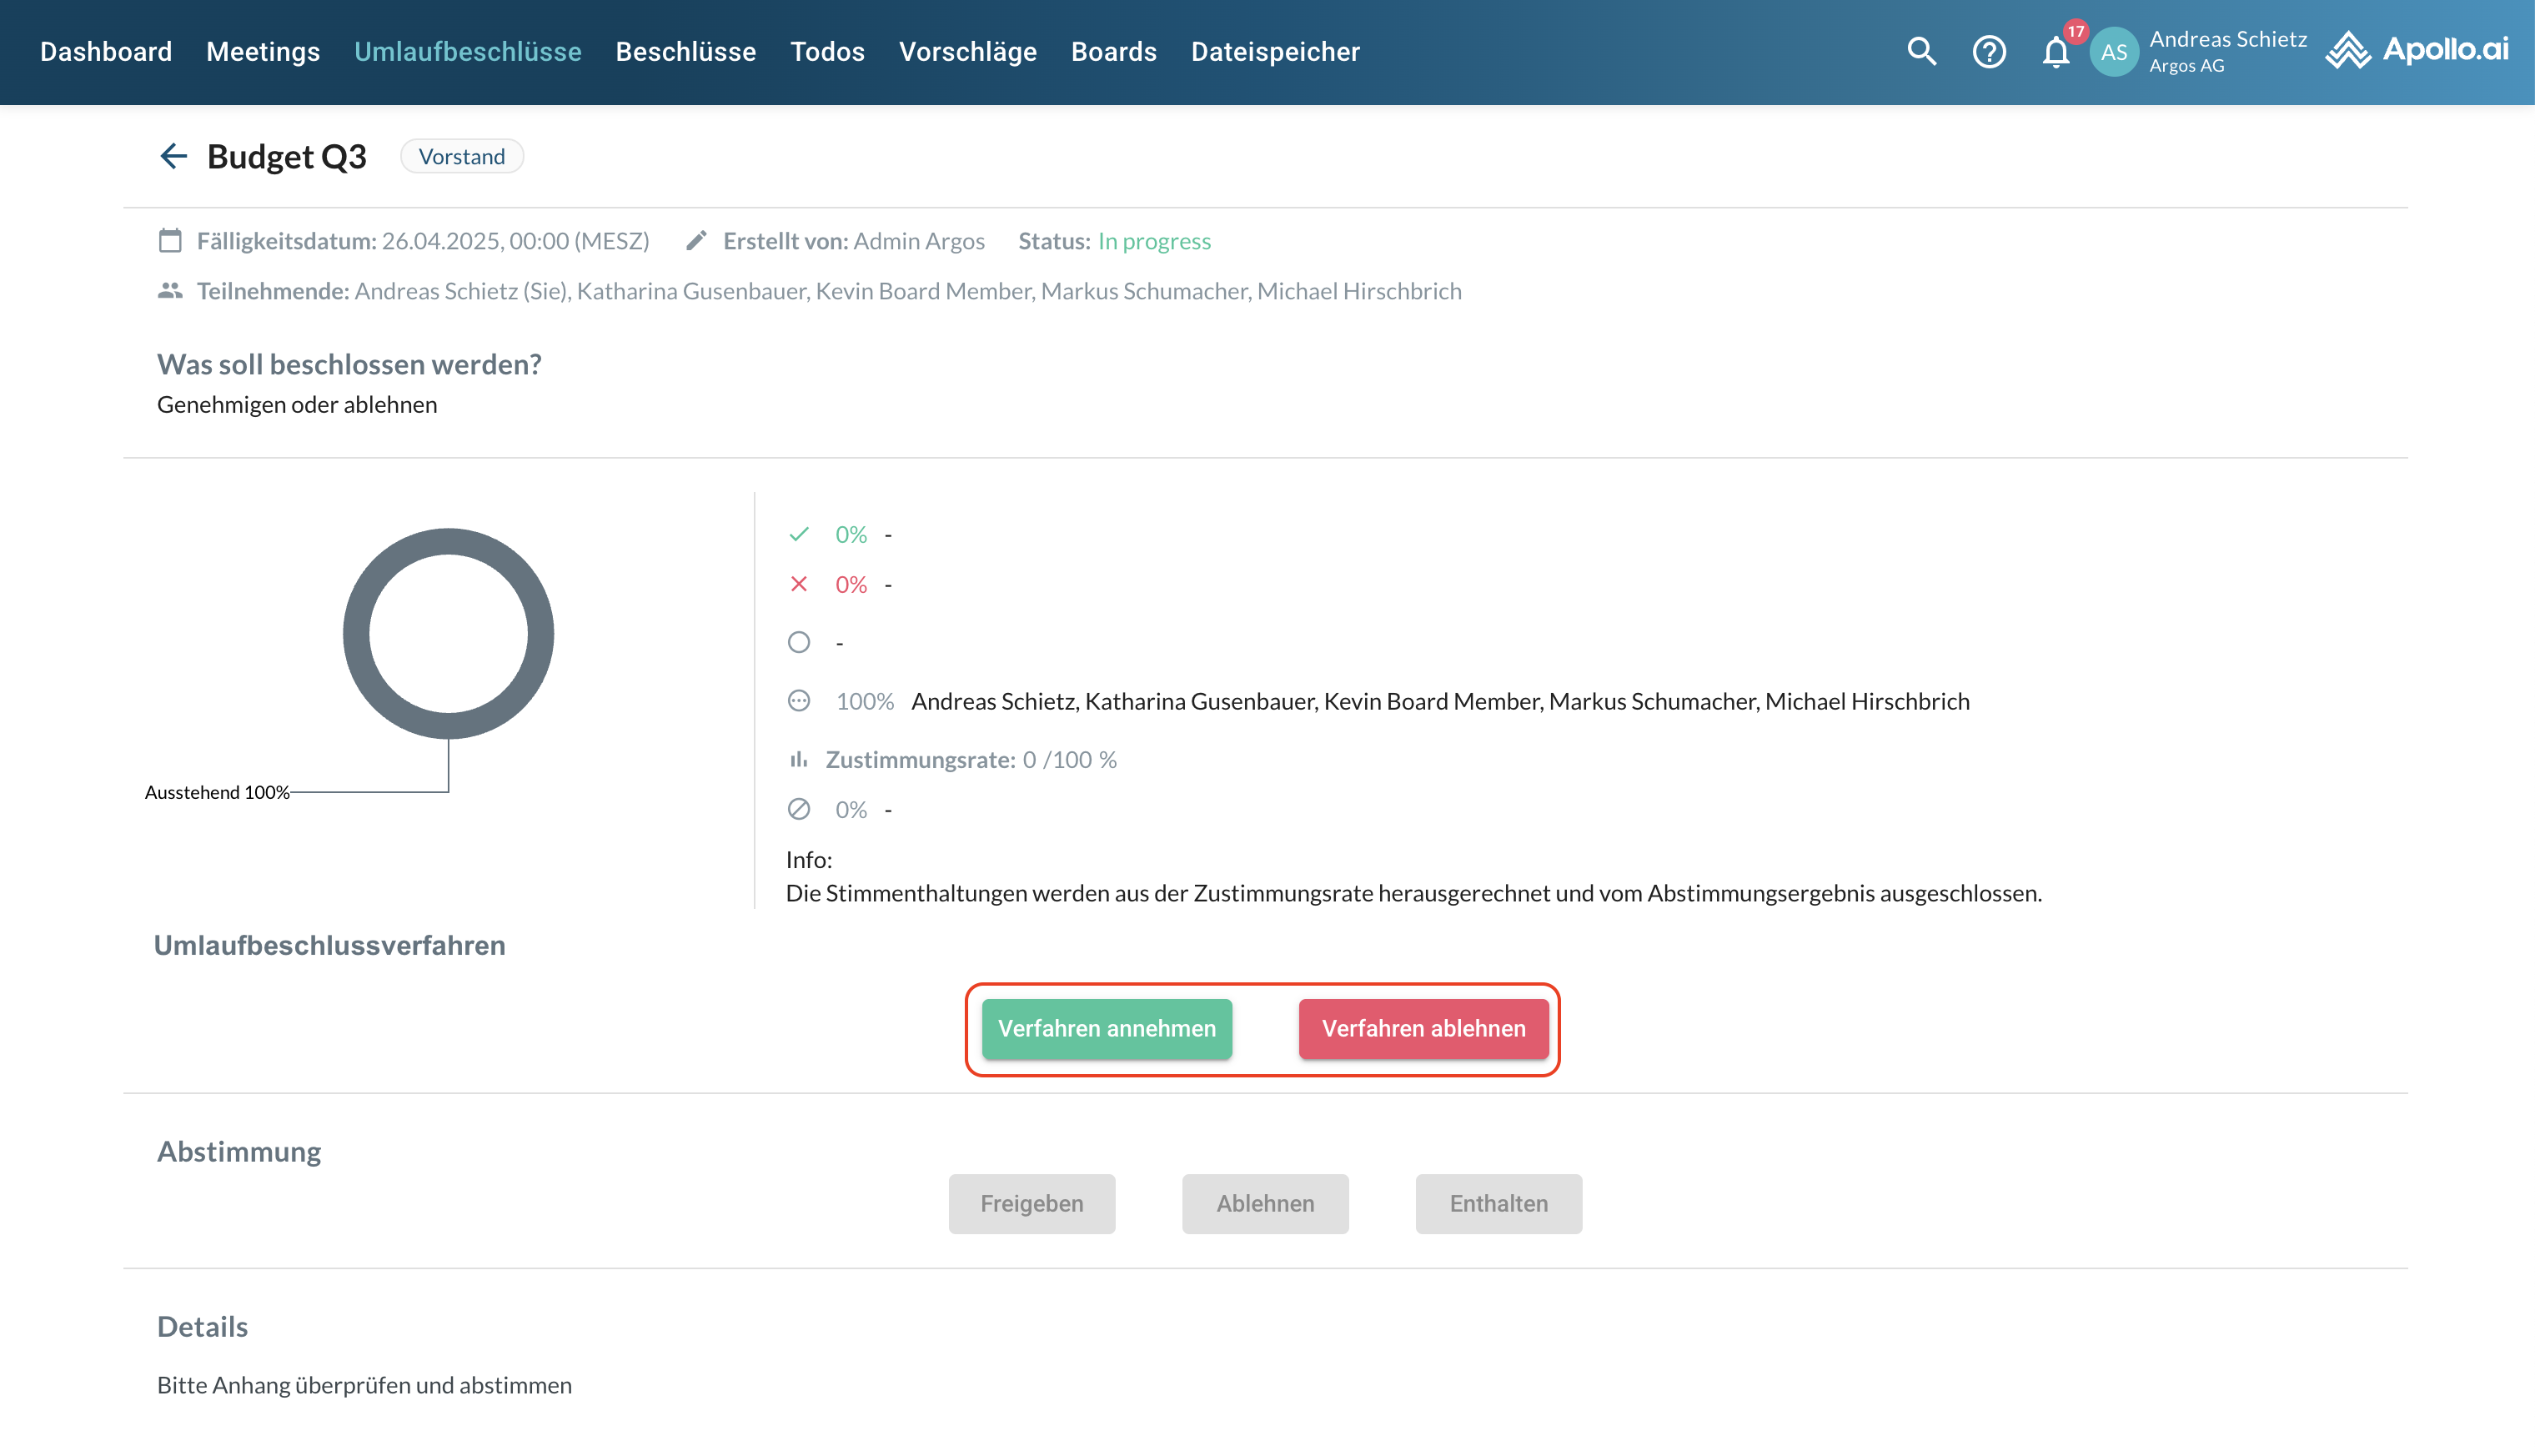2535x1456 pixels.
Task: Click the participants icon beside Teilnehmende
Action: point(170,291)
